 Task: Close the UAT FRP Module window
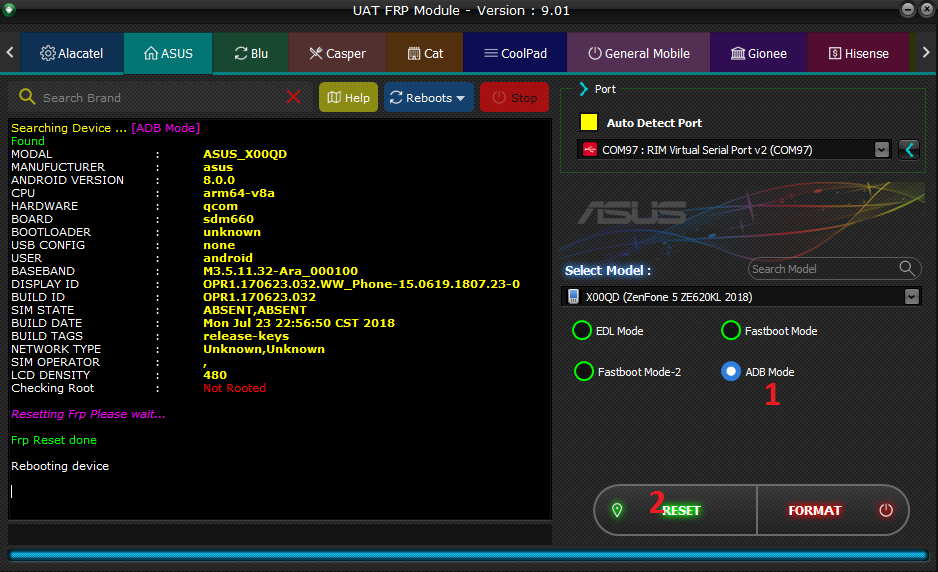928,10
